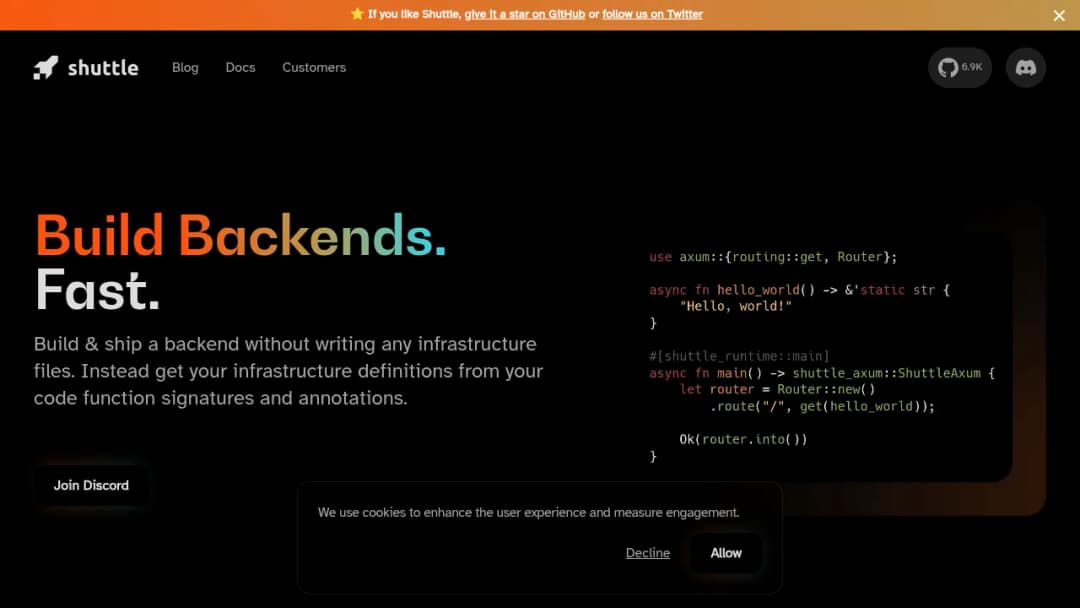Open the Discord icon in the header
The image size is (1080, 608).
[x=1026, y=67]
